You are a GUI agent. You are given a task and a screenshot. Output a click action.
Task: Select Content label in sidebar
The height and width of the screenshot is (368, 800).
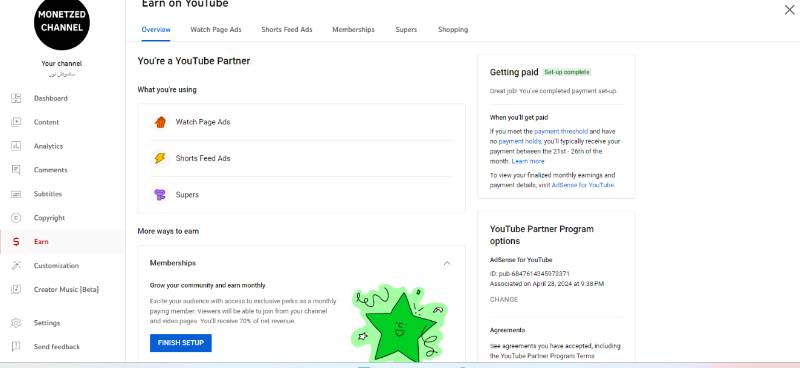coord(46,122)
